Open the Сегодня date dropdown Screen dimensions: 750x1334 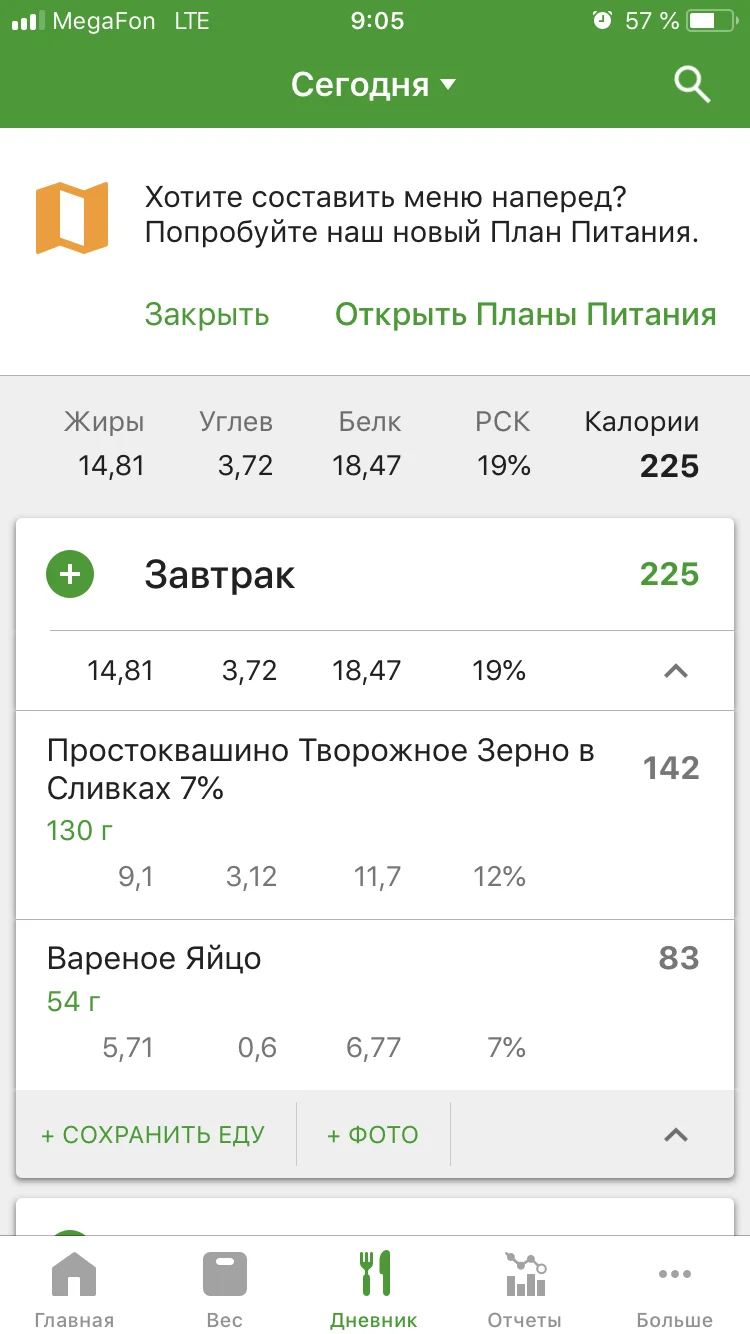[373, 85]
